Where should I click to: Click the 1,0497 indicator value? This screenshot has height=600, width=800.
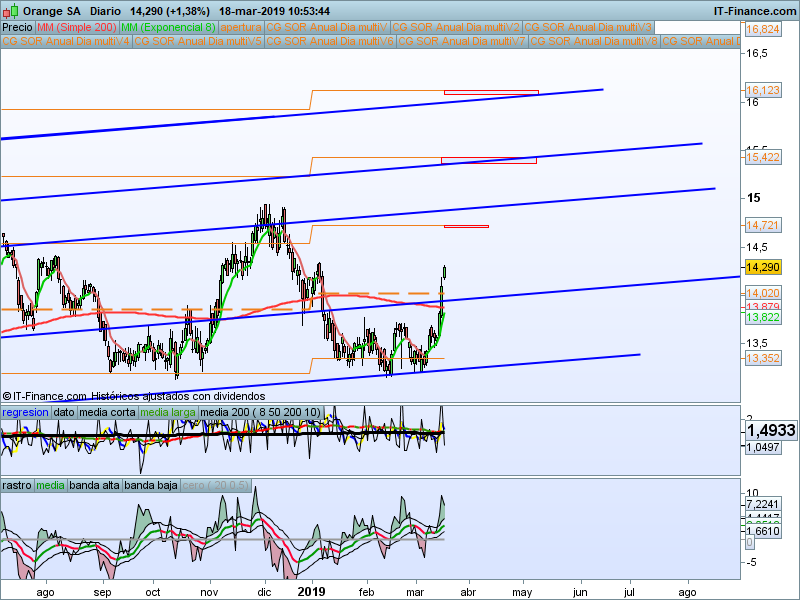[x=763, y=447]
